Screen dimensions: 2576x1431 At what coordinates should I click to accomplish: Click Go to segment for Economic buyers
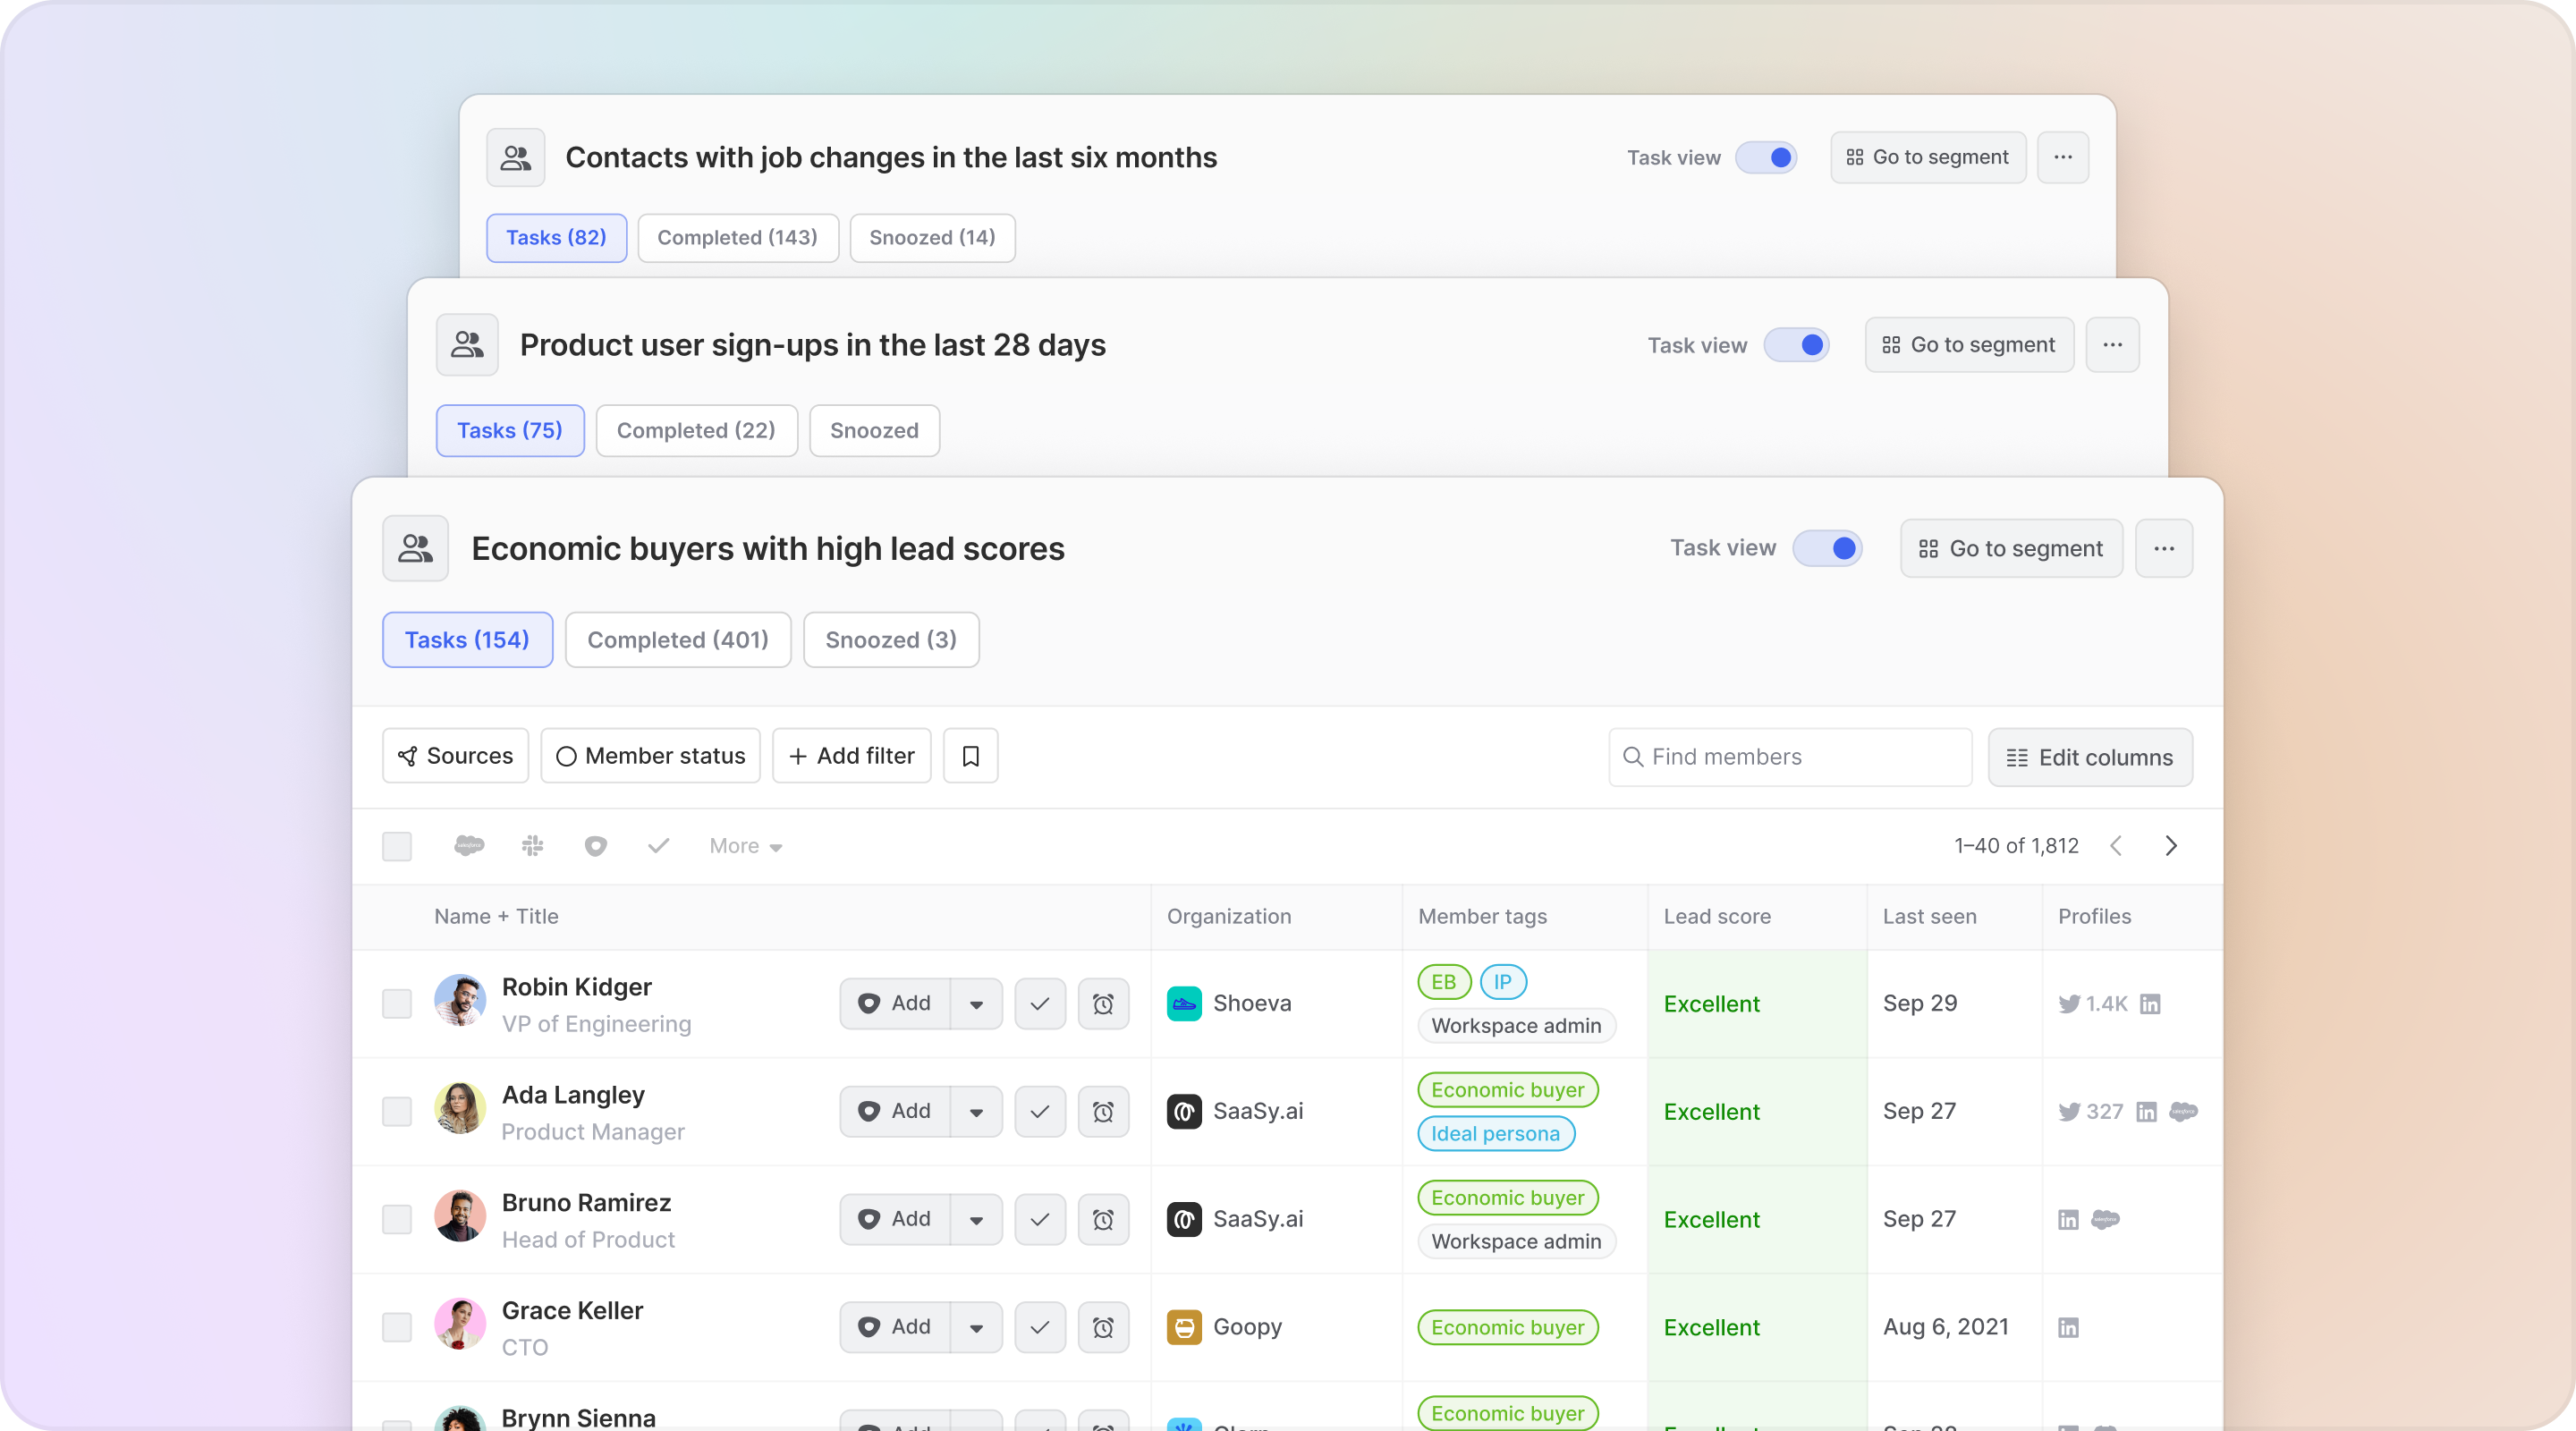pos(2011,548)
